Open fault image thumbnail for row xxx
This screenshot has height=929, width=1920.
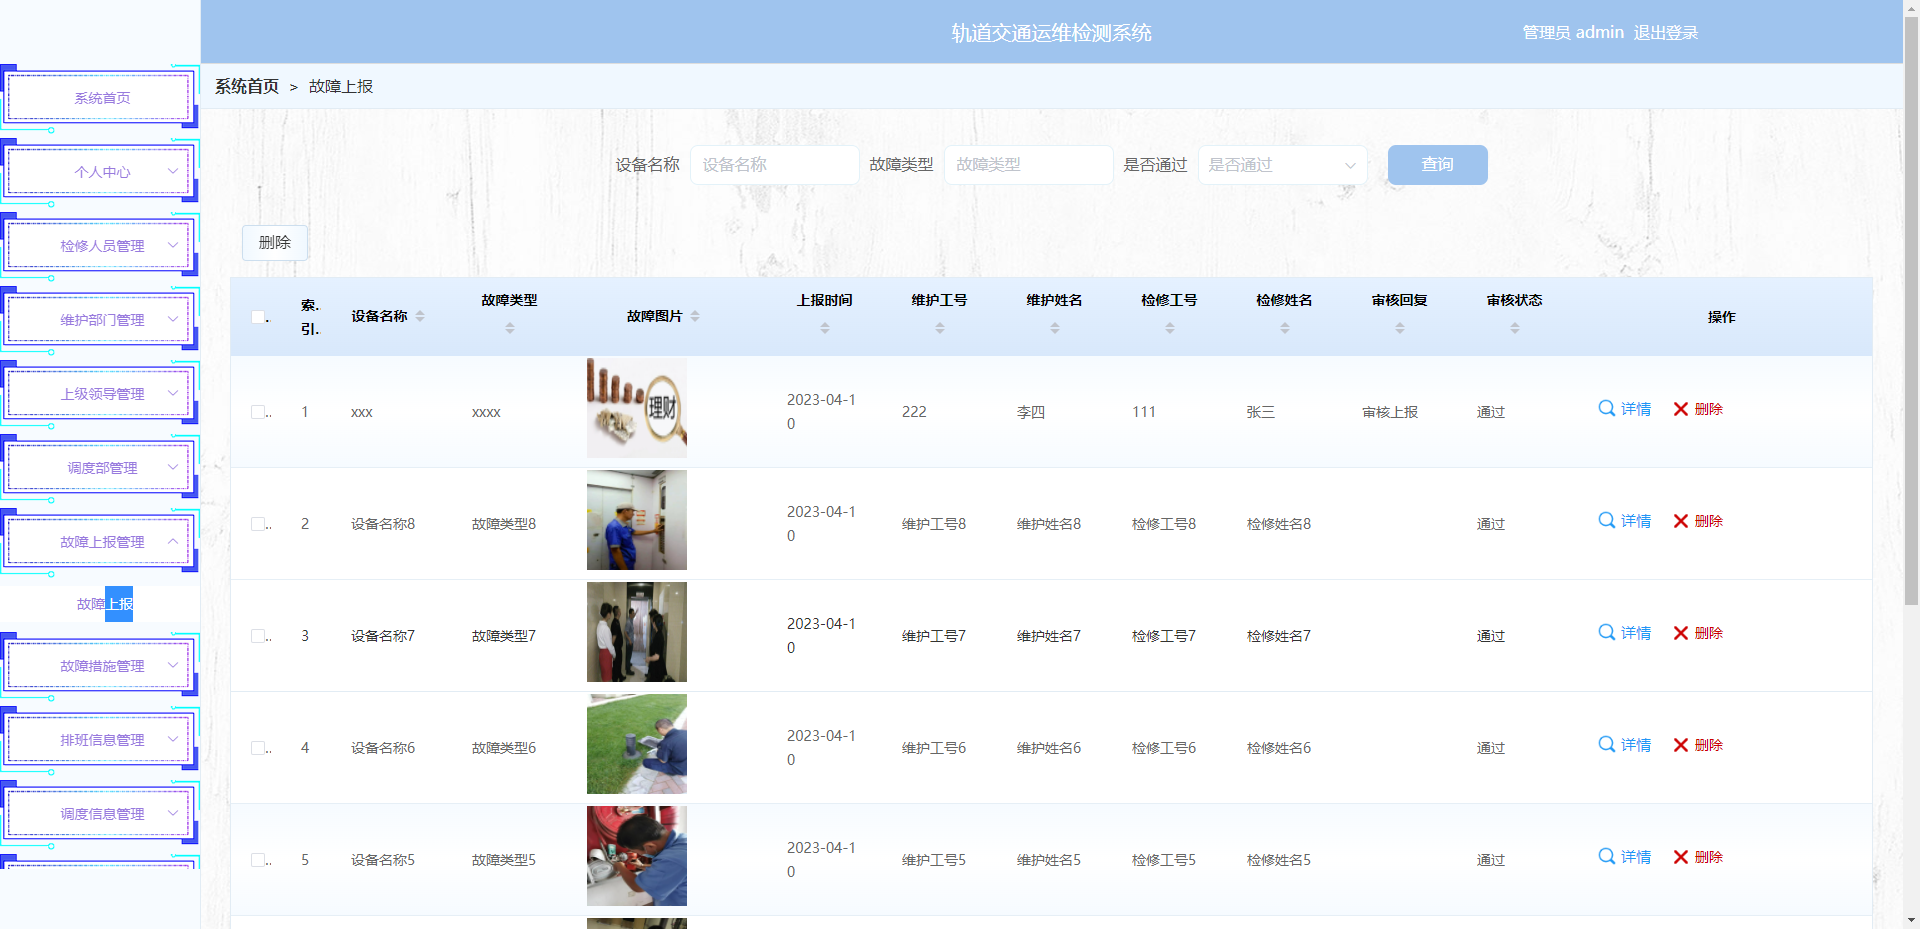(637, 408)
